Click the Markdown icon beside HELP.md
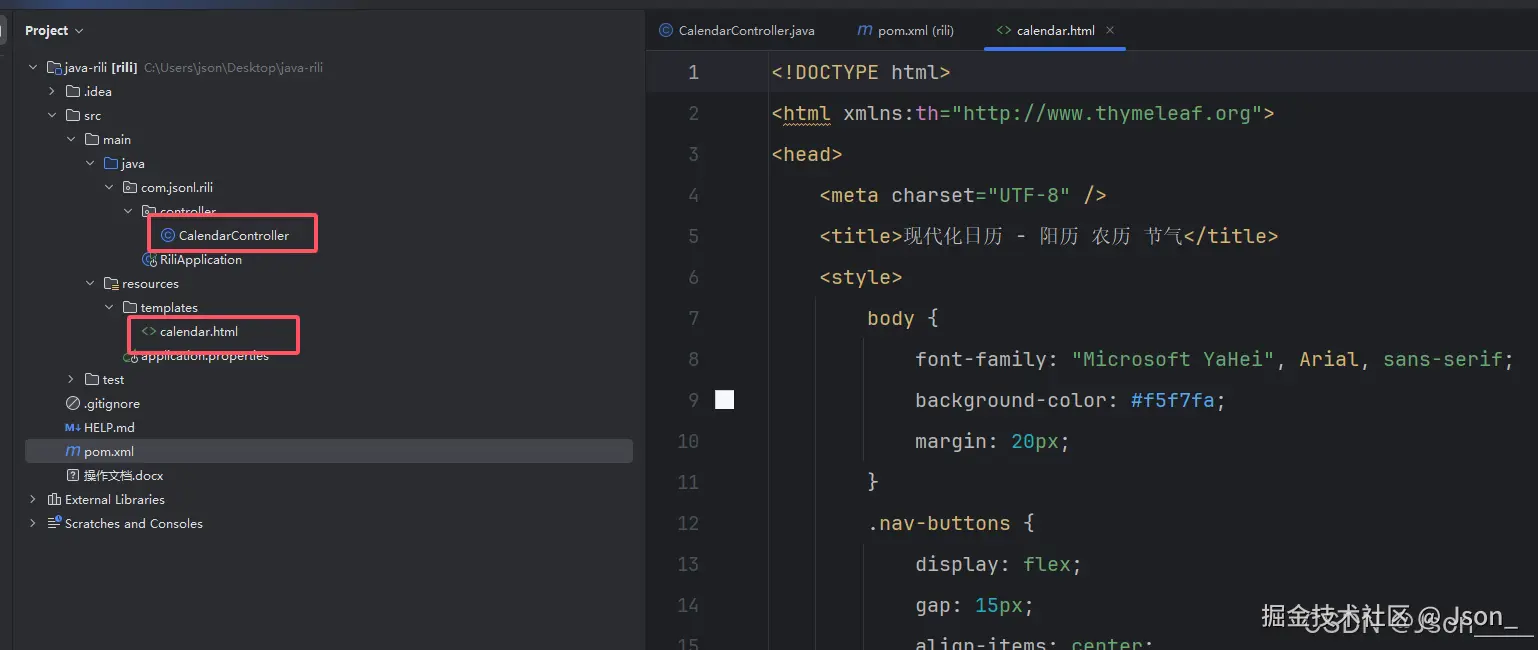Screen dimensions: 1538x650 tap(73, 427)
